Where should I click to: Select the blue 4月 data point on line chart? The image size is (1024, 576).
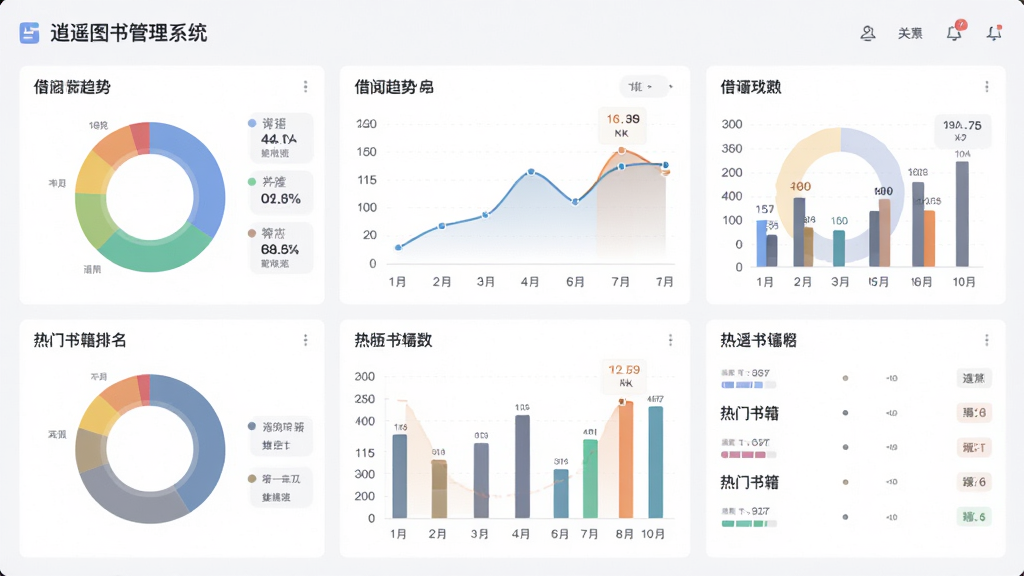point(531,172)
